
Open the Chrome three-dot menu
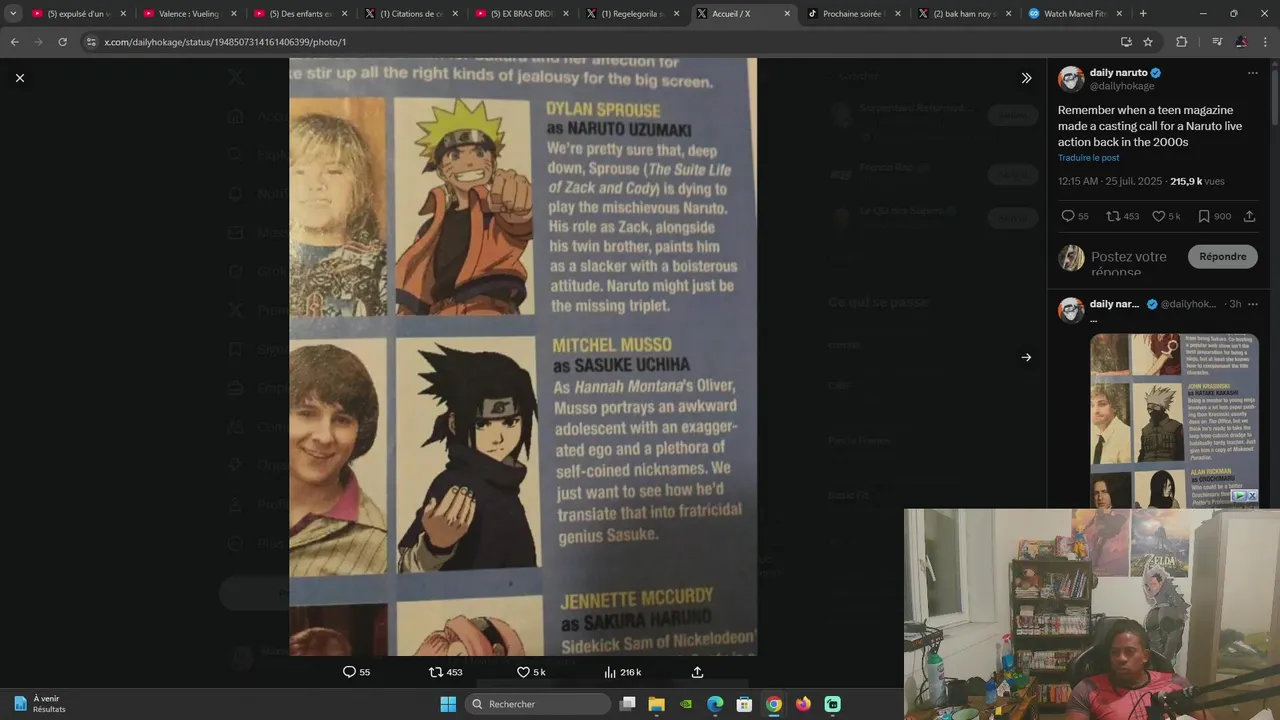1266,42
